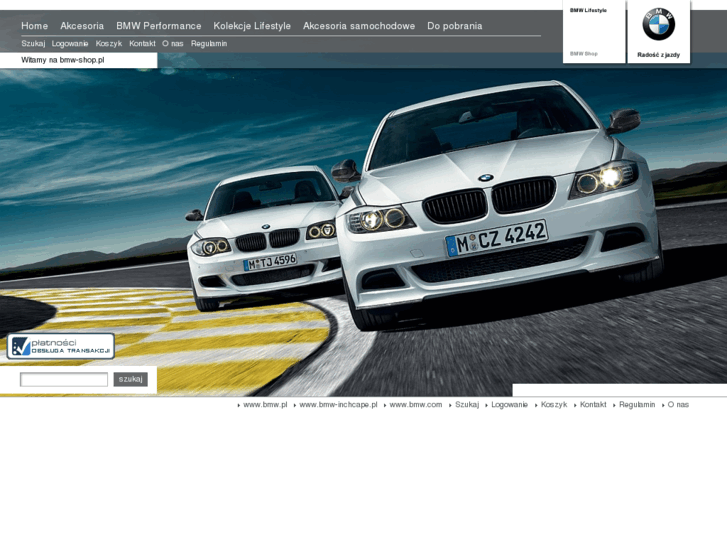Open the Akcesoria menu

tap(82, 26)
